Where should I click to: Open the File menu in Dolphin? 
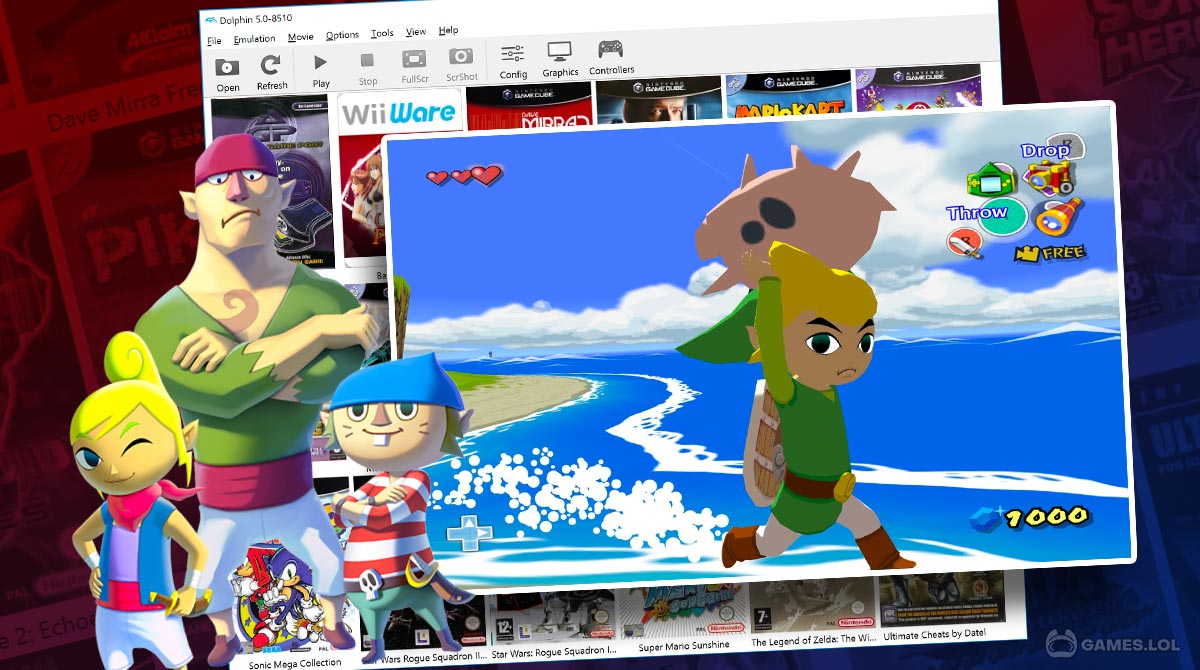pyautogui.click(x=214, y=41)
